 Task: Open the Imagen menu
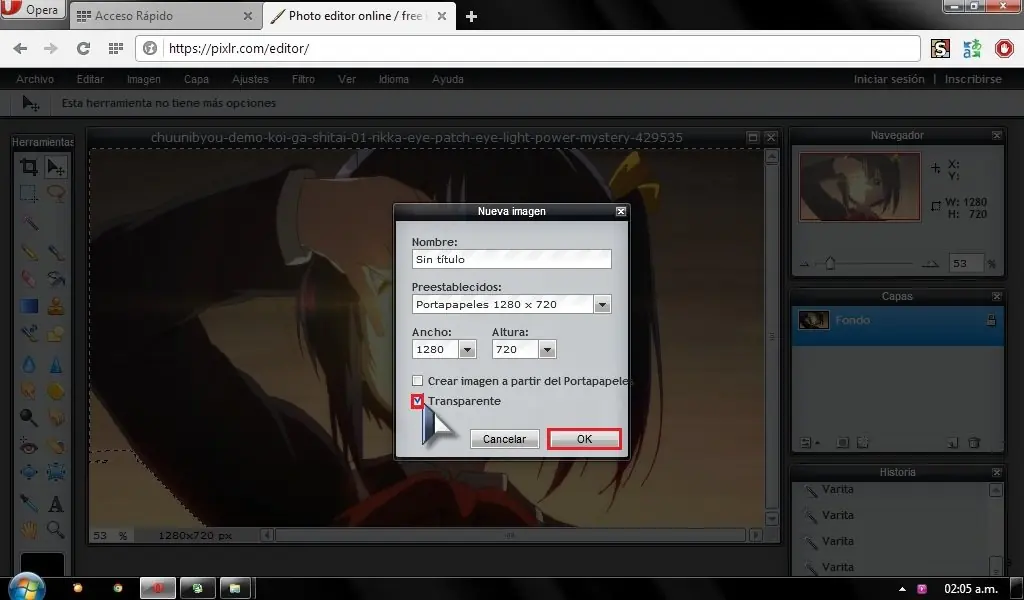coord(144,79)
